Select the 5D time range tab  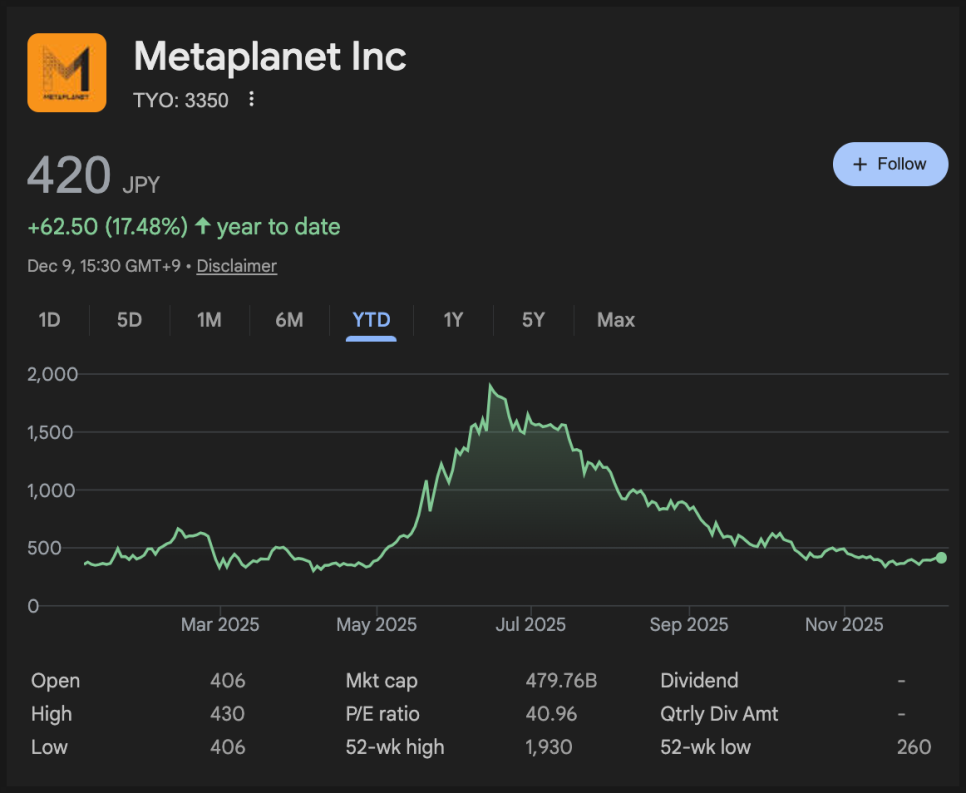click(x=129, y=320)
